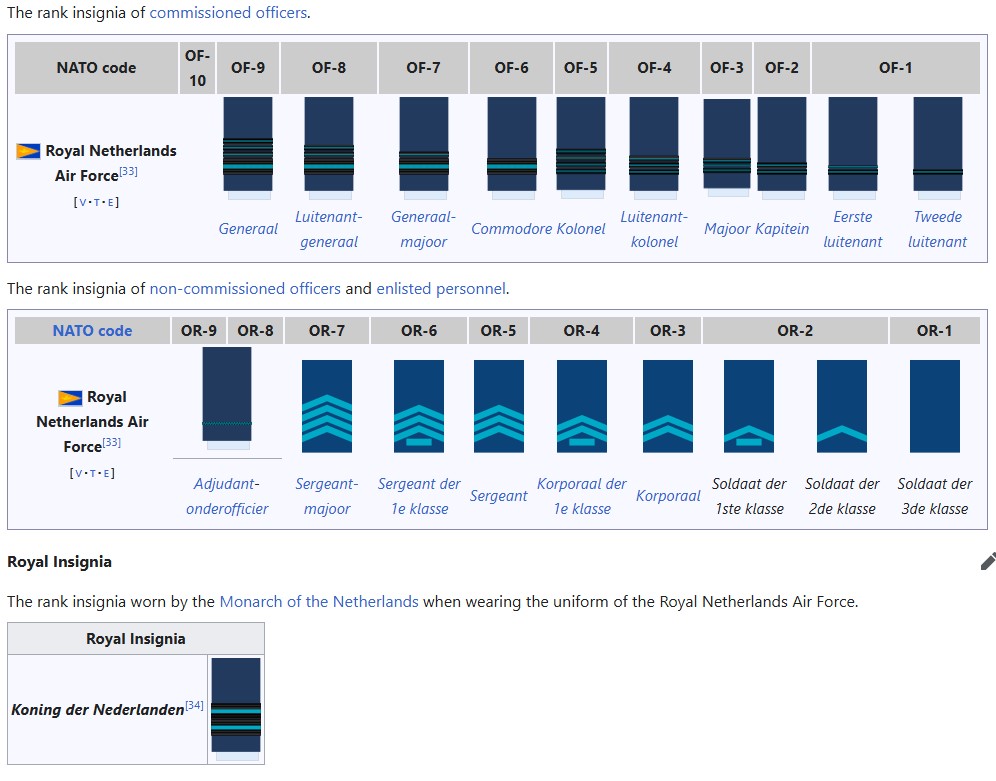Open the Korporaal insignia image

click(668, 406)
